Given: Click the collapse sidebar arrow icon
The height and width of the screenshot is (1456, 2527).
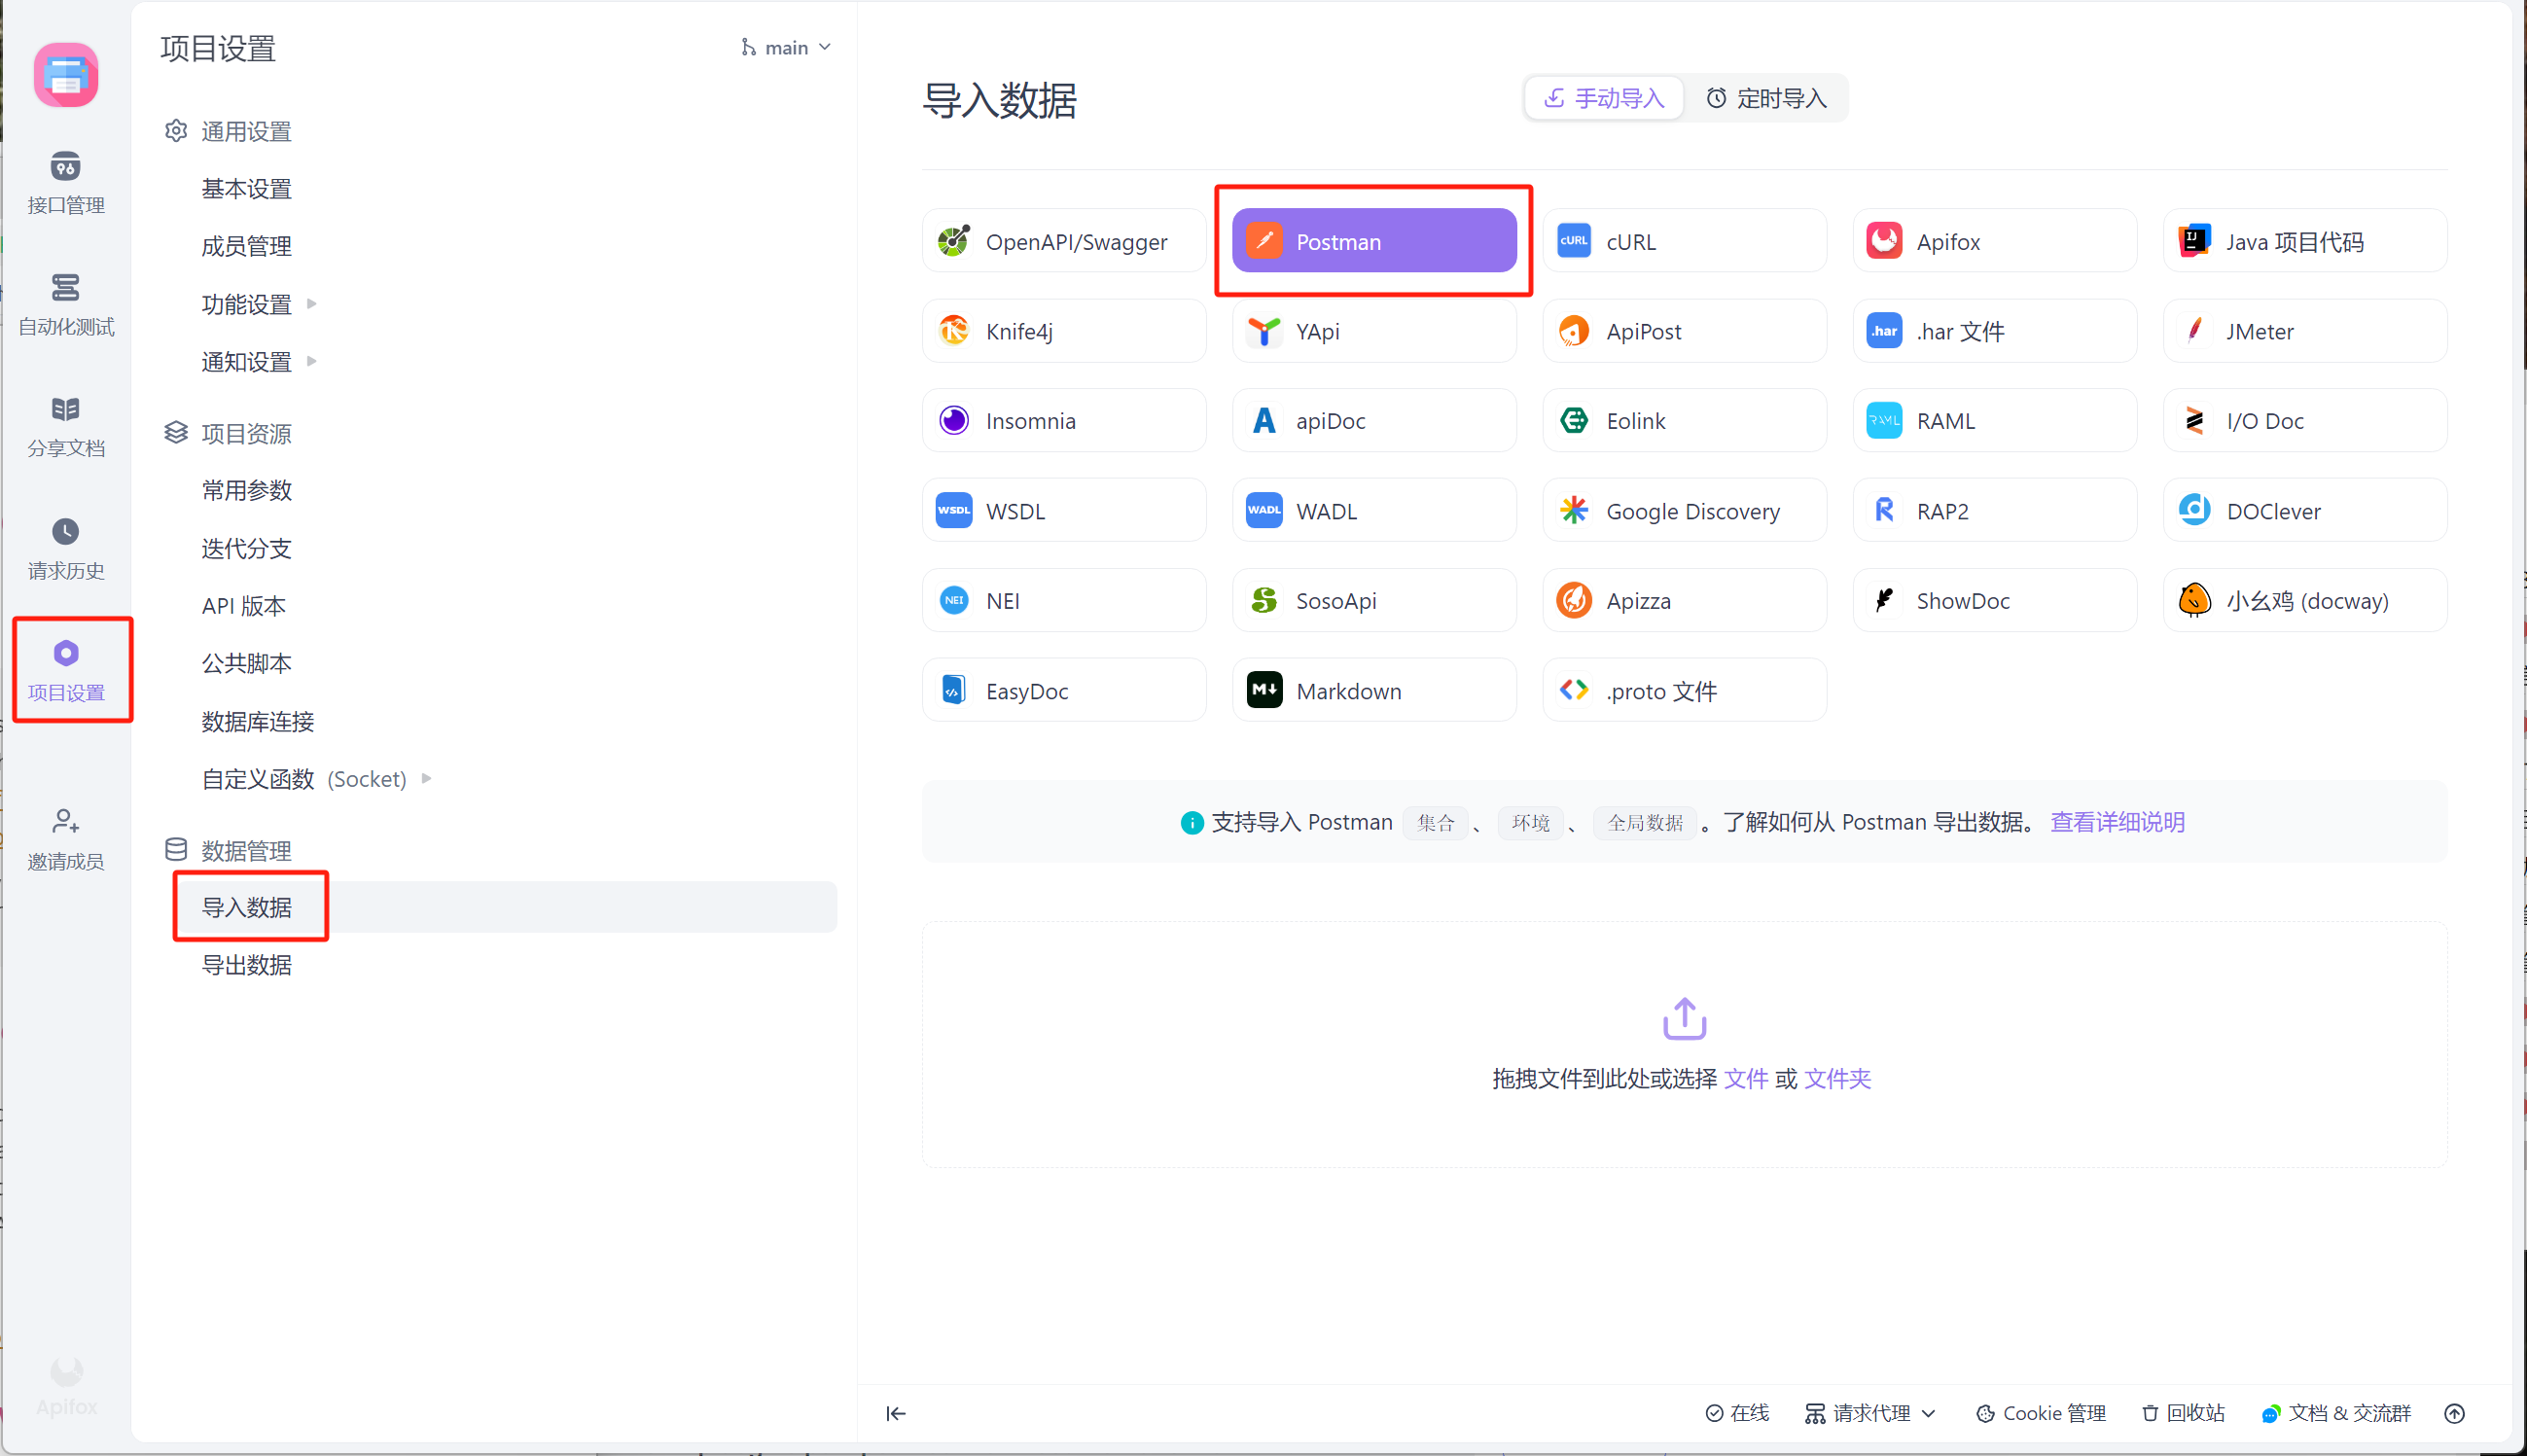Looking at the screenshot, I should (x=896, y=1412).
